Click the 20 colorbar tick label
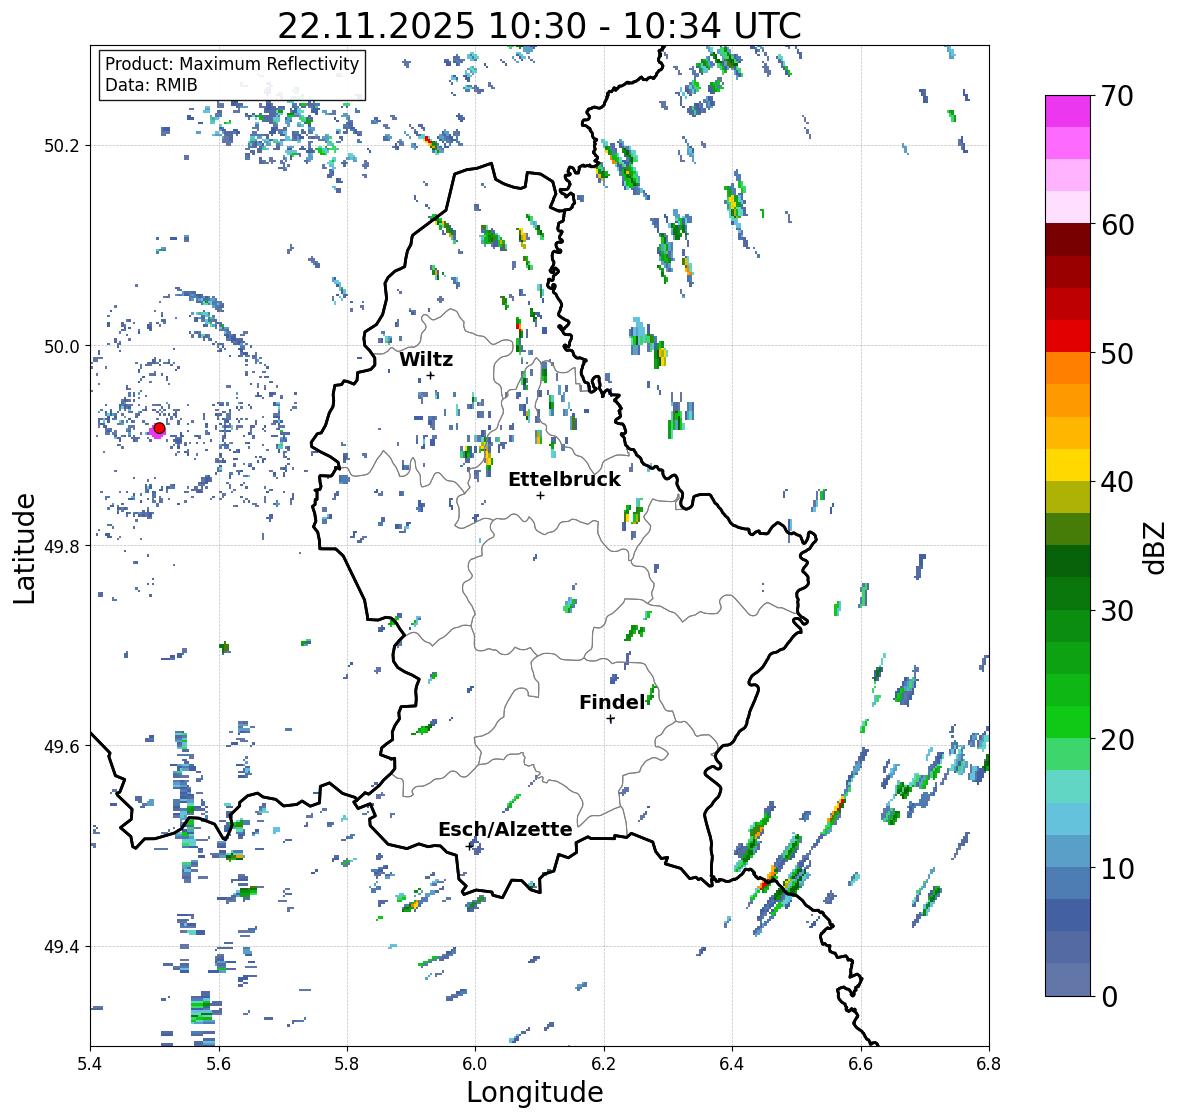Screen dimensions: 1179x1117 [x=1117, y=740]
